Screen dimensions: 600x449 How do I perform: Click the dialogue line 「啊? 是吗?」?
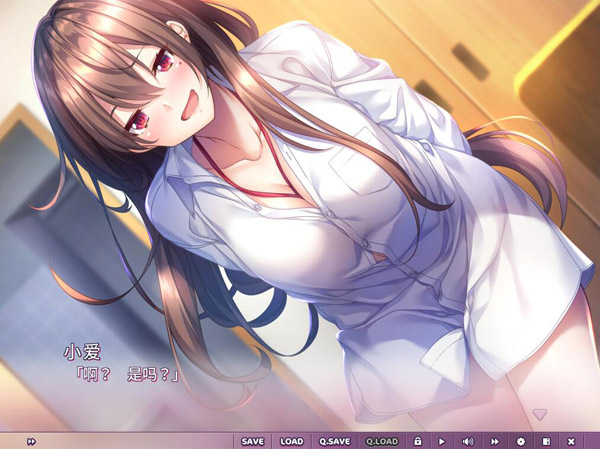pyautogui.click(x=127, y=374)
